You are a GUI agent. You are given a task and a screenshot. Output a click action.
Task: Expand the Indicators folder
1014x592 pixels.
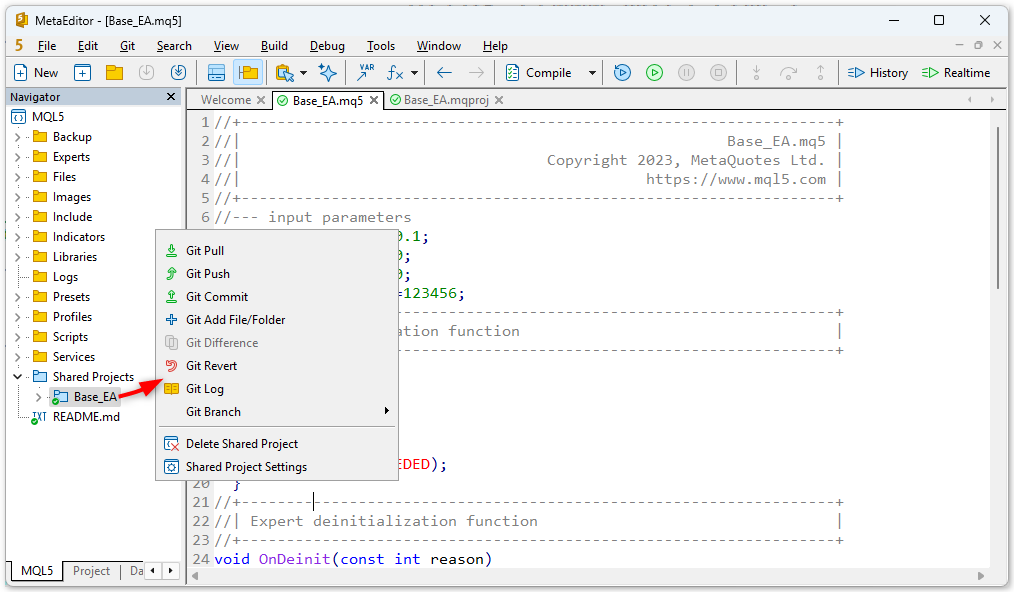point(17,237)
